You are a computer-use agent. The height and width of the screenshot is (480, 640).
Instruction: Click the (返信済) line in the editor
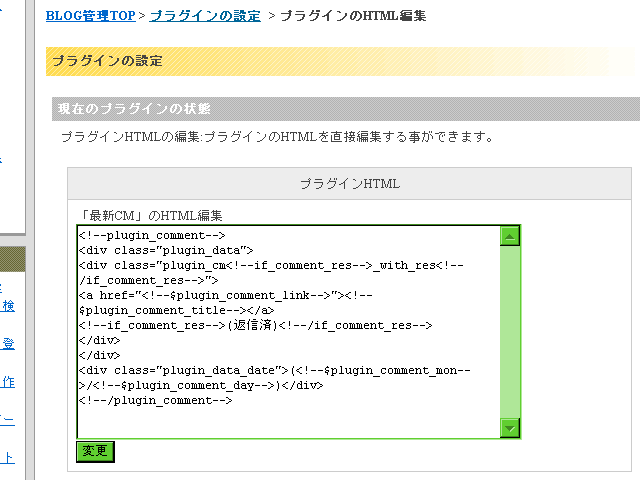(255, 325)
